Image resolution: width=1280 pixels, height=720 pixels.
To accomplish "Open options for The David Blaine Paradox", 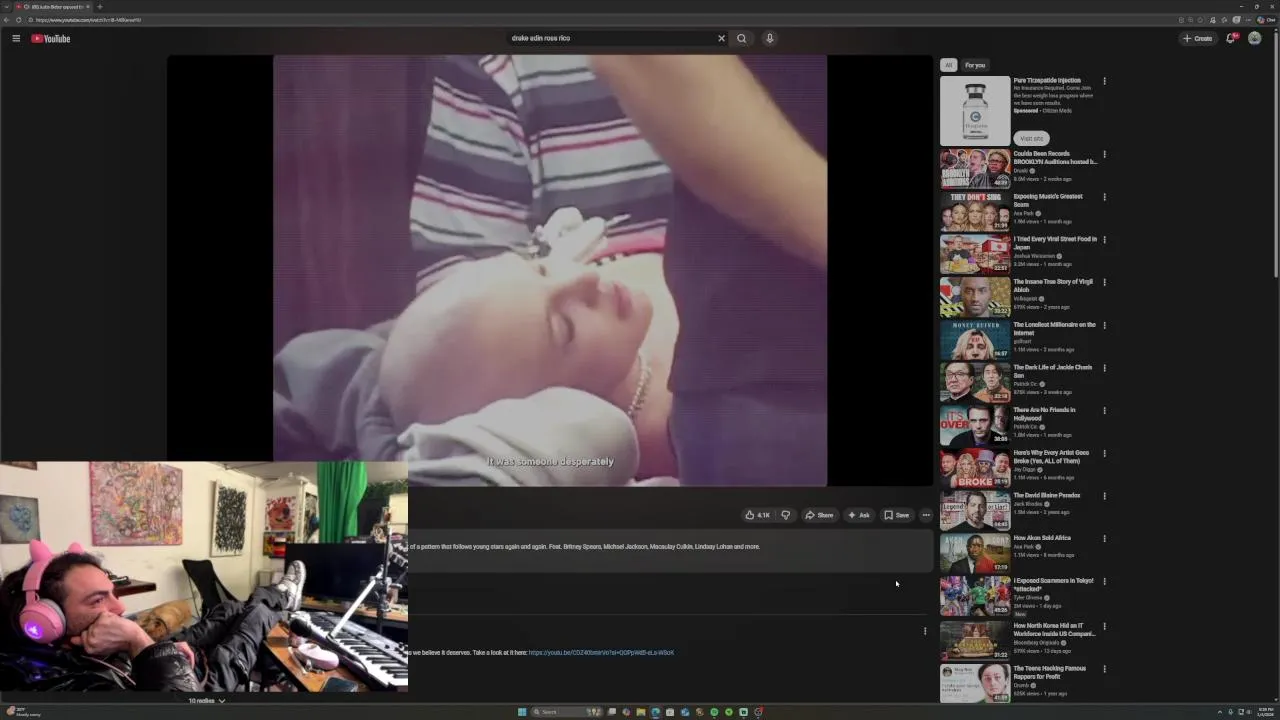I will click(x=1104, y=496).
